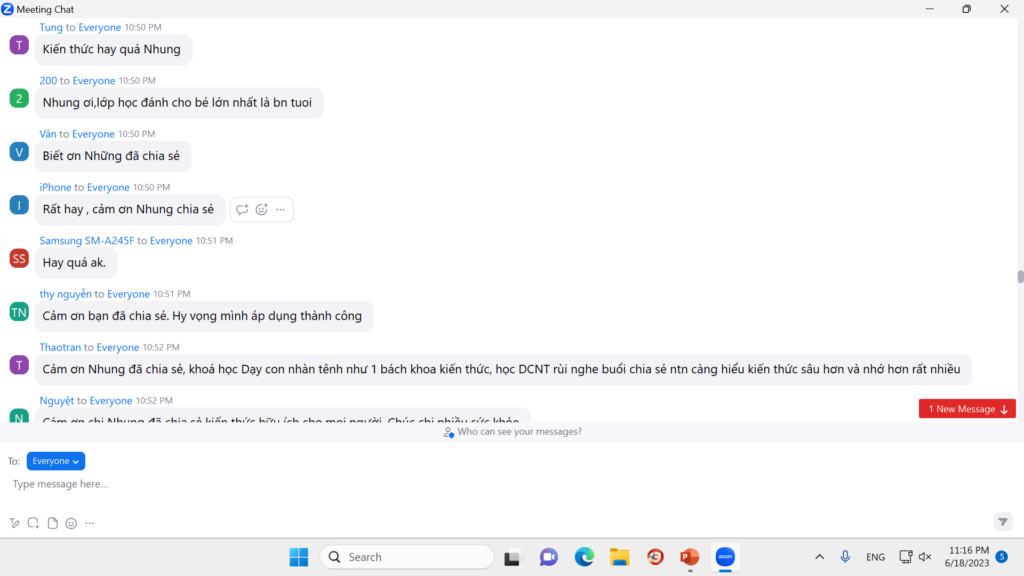Toggle microphone icon in system tray
Viewport: 1024px width, 576px height.
[x=845, y=557]
